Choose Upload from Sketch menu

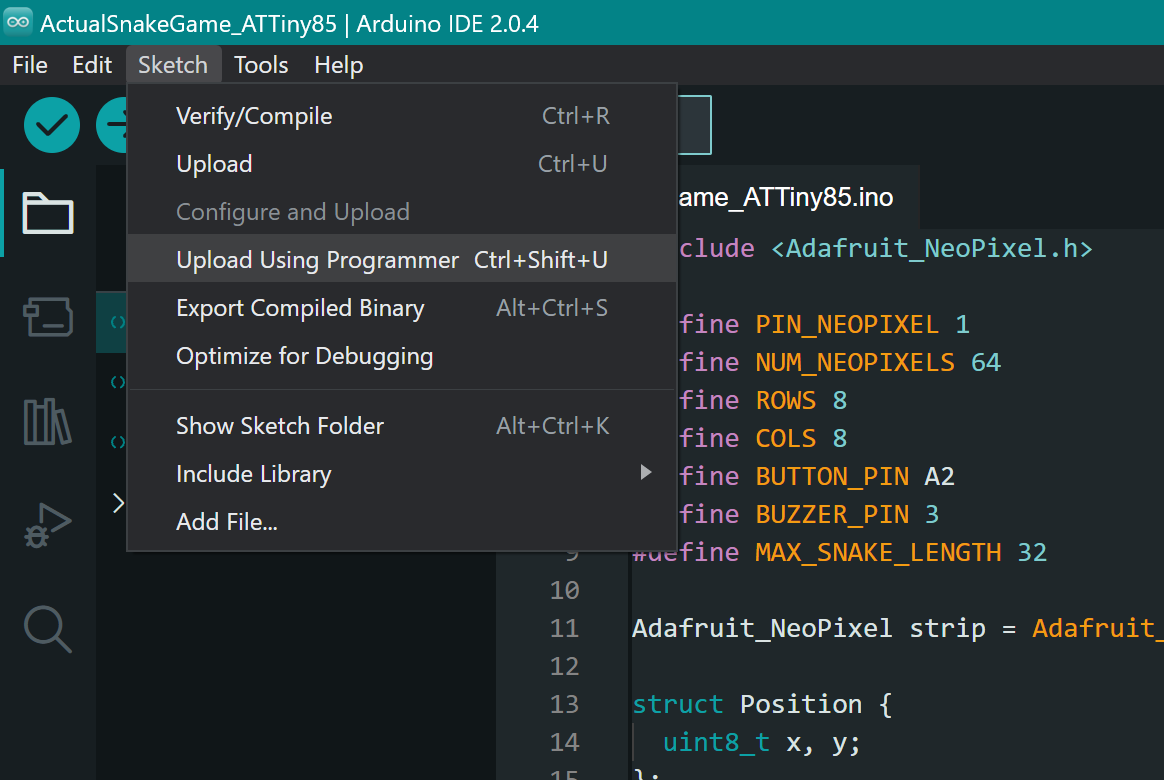402,164
